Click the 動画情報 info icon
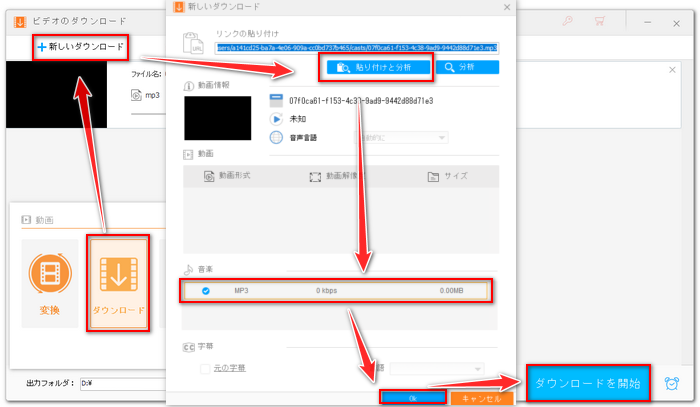700x407 pixels. (x=188, y=86)
